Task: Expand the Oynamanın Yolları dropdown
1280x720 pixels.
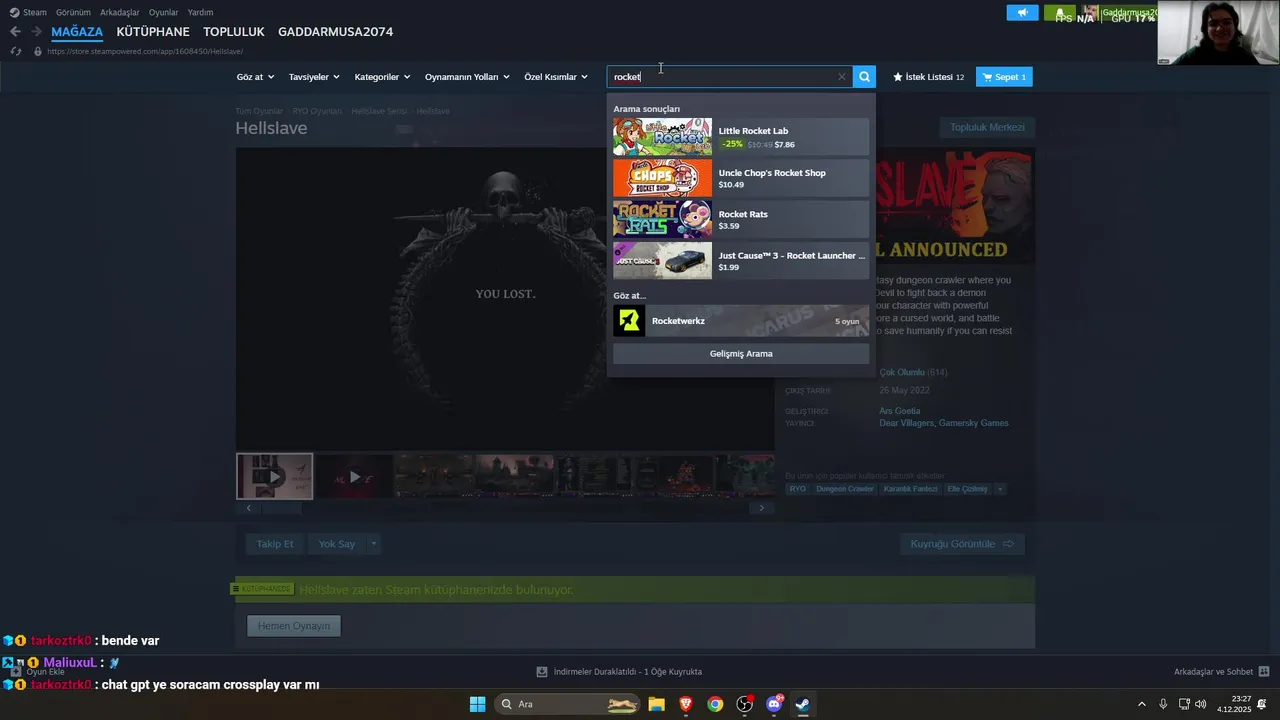Action: pos(467,77)
